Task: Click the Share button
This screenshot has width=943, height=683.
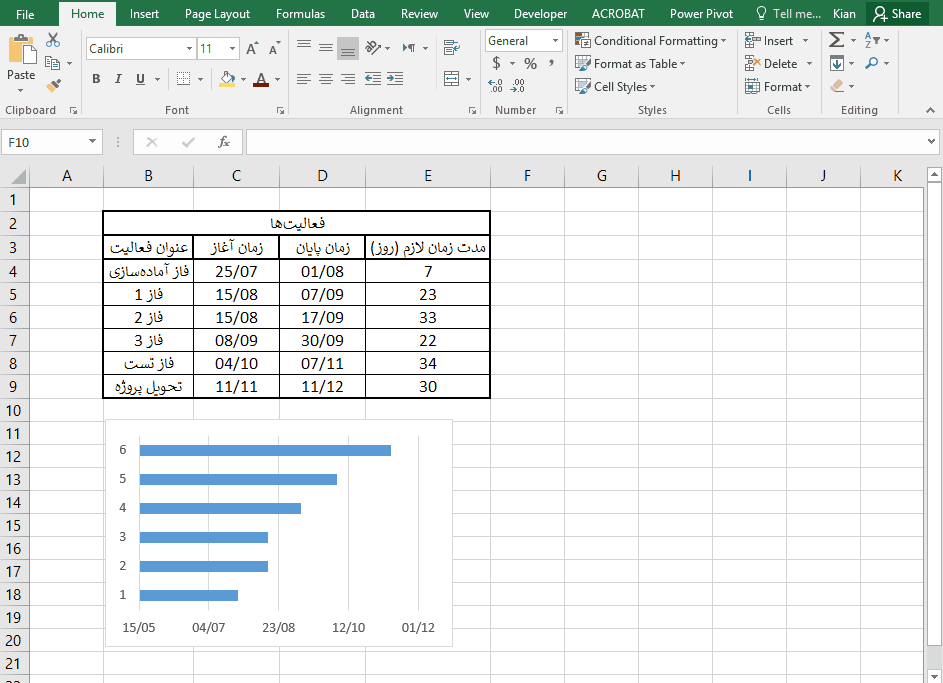Action: (x=897, y=14)
